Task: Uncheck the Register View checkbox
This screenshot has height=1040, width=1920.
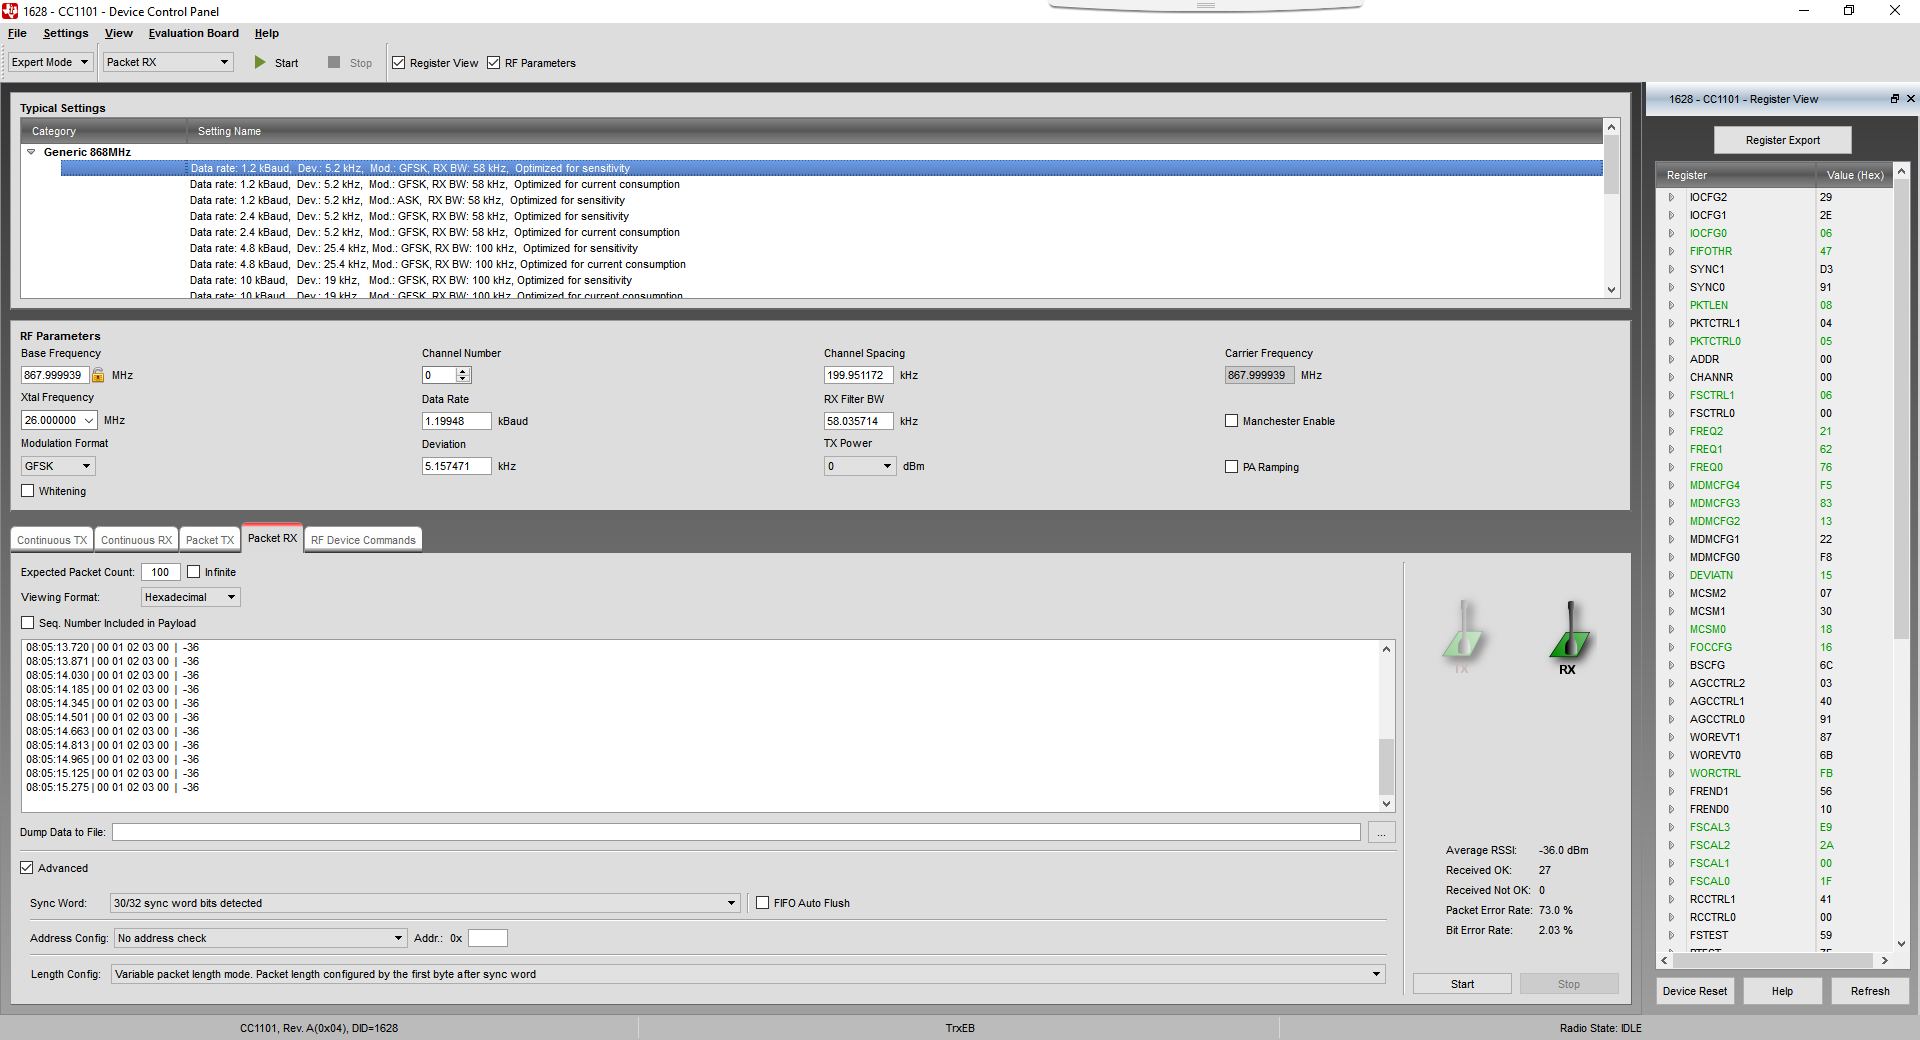Action: (399, 63)
